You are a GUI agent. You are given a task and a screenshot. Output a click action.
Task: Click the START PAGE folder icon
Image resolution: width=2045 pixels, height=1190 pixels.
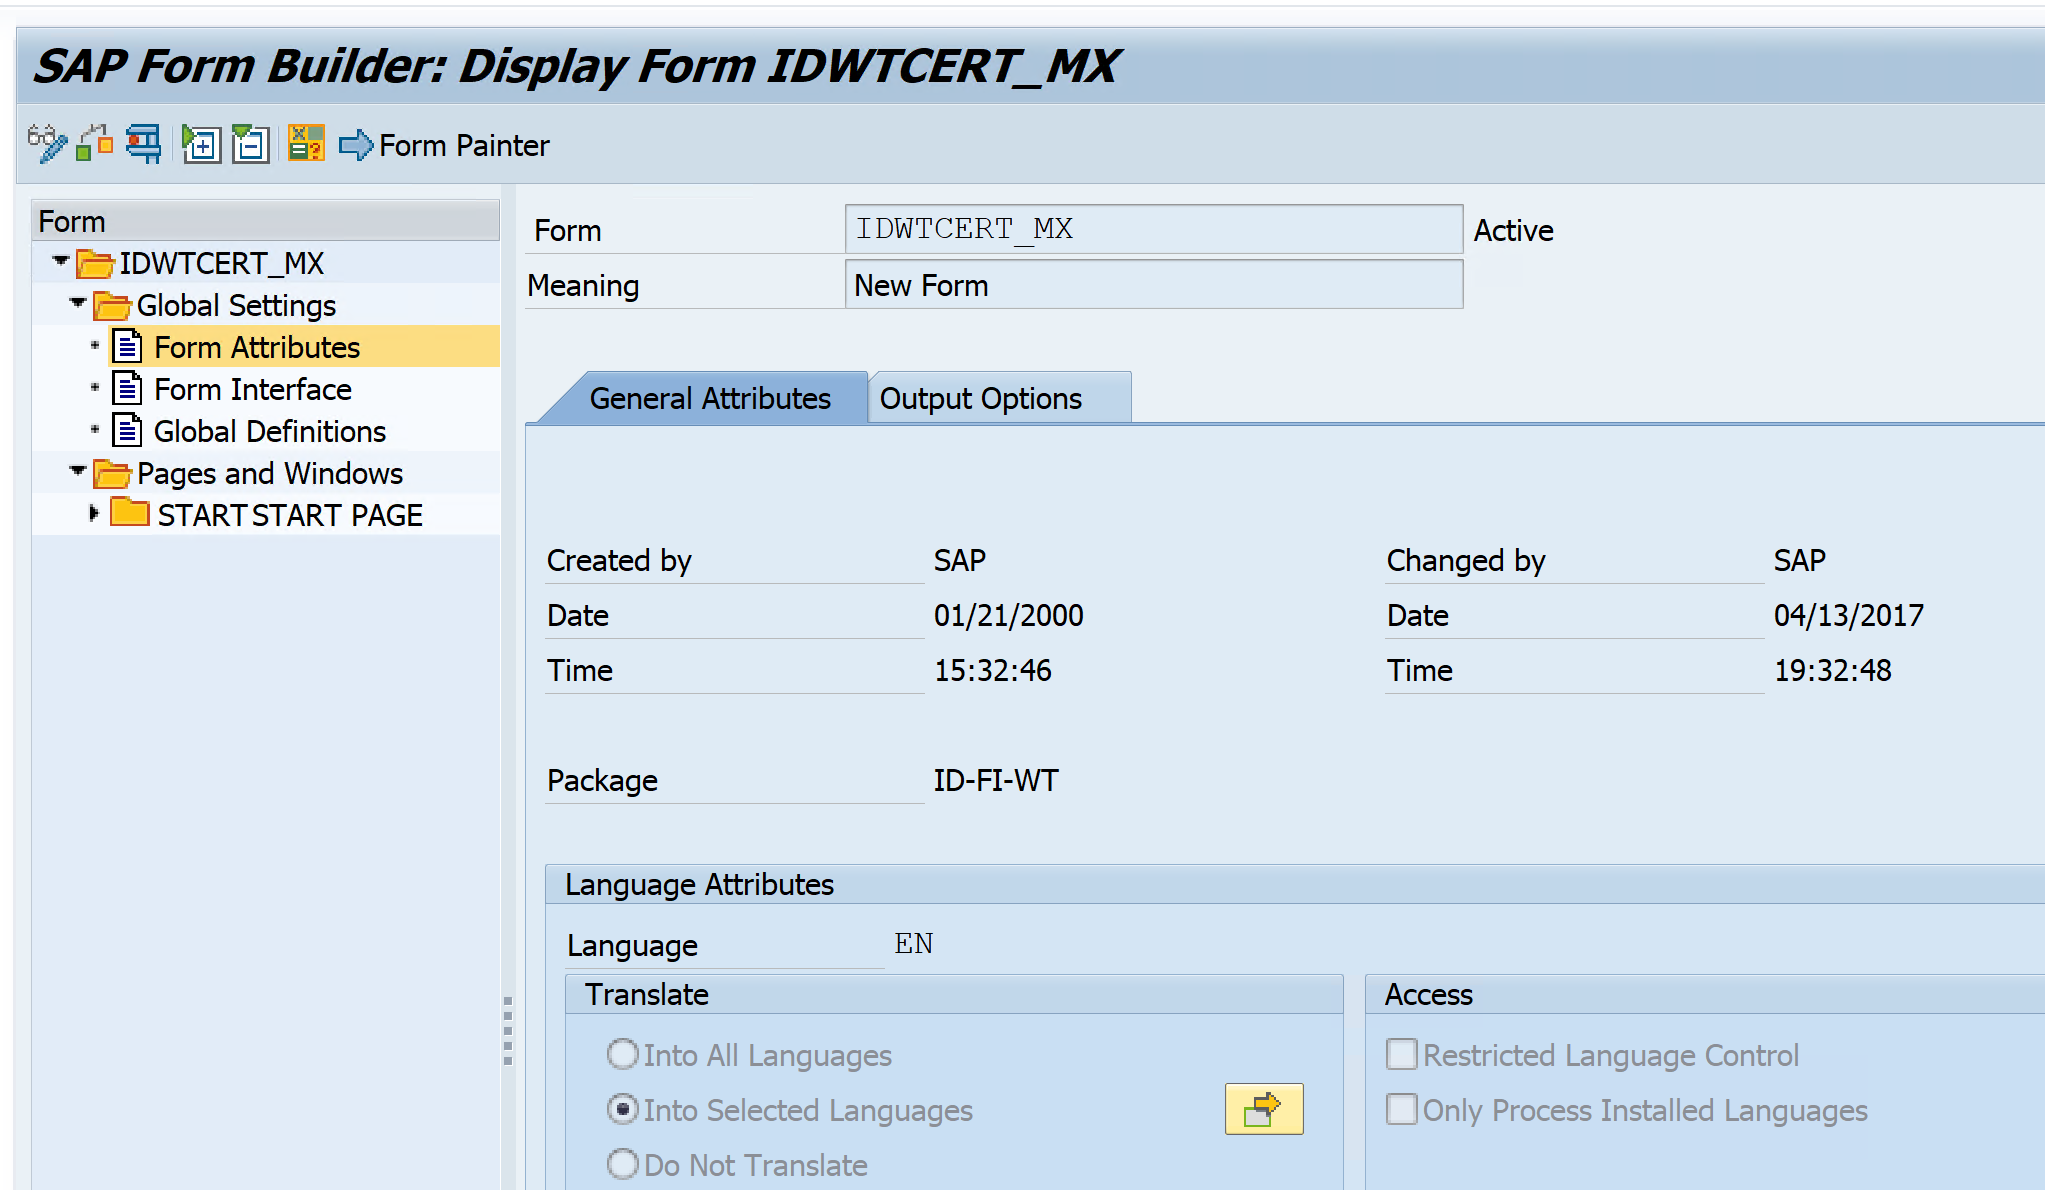(130, 513)
